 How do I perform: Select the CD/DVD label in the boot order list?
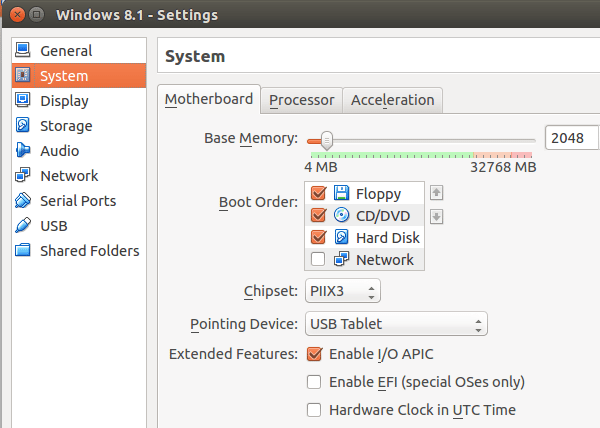click(x=383, y=216)
